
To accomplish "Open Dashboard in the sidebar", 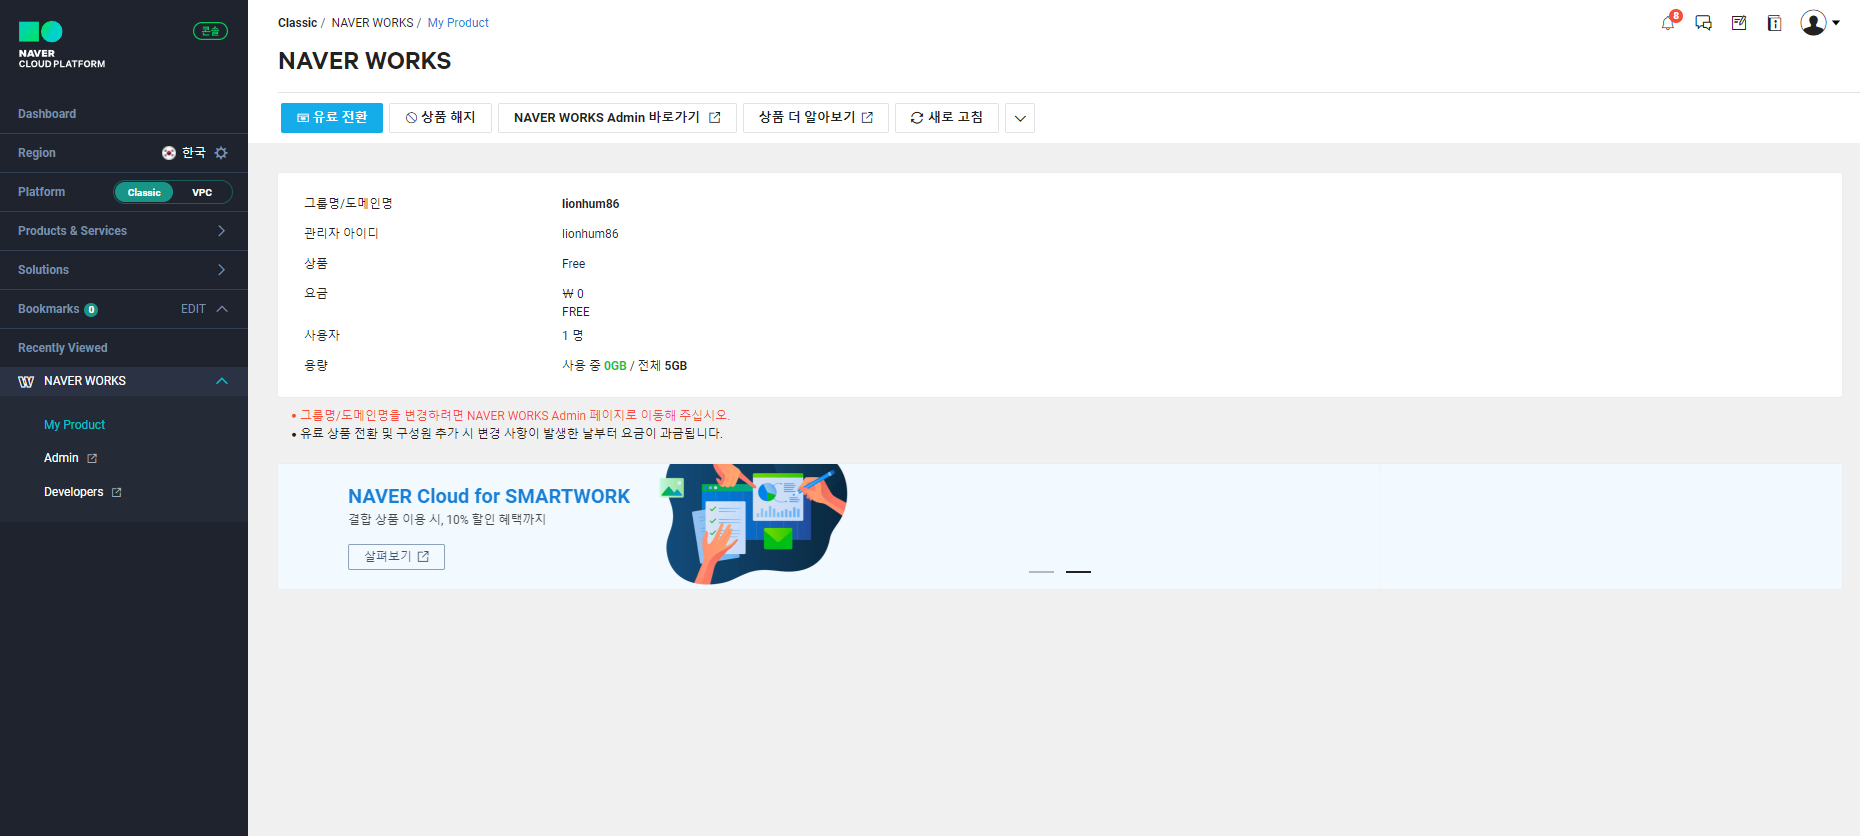I will click(x=47, y=114).
